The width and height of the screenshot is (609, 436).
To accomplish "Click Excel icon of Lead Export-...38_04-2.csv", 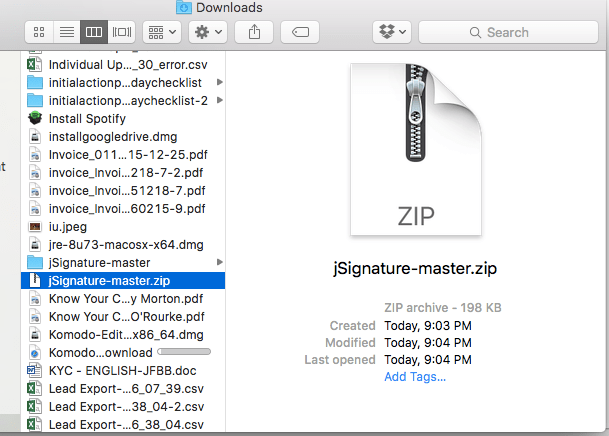I will tap(35, 406).
